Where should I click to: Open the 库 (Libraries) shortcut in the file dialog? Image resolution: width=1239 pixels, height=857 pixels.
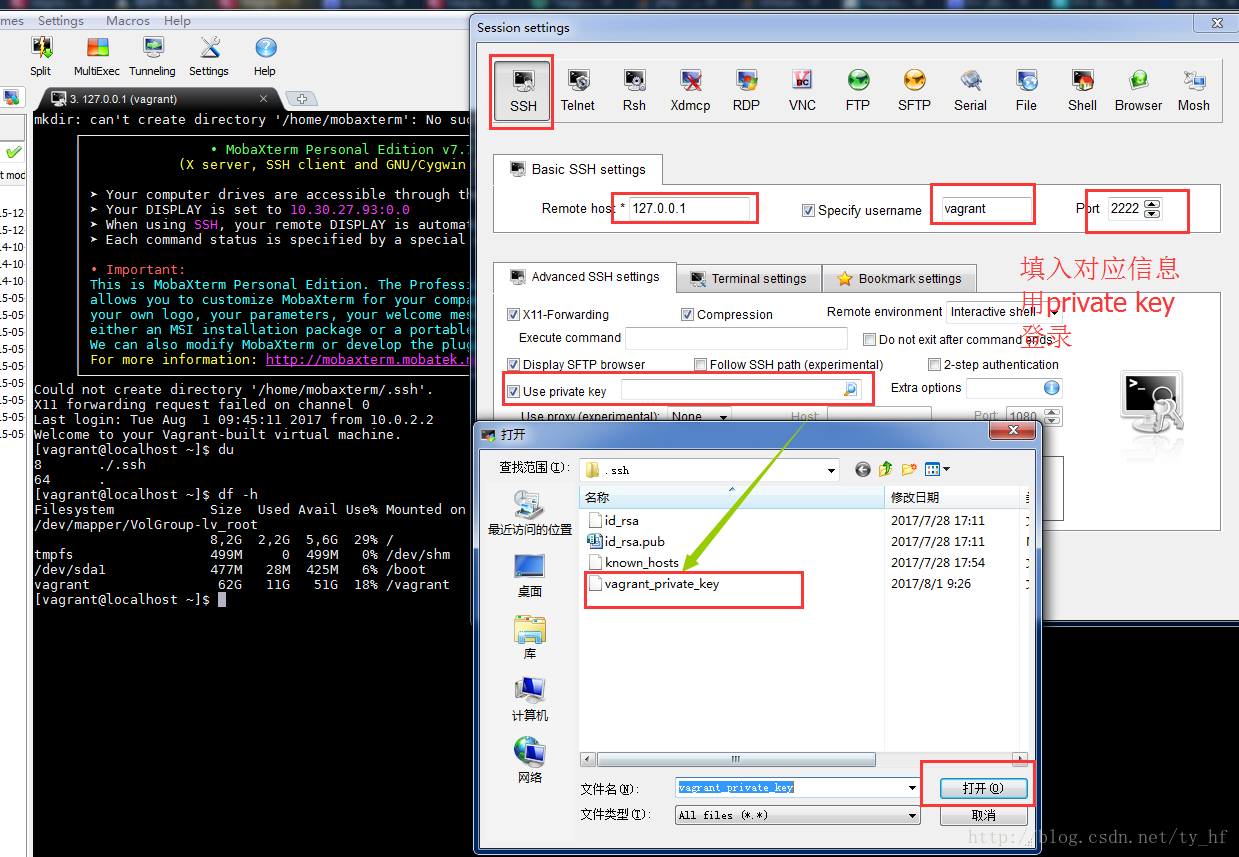coord(529,637)
